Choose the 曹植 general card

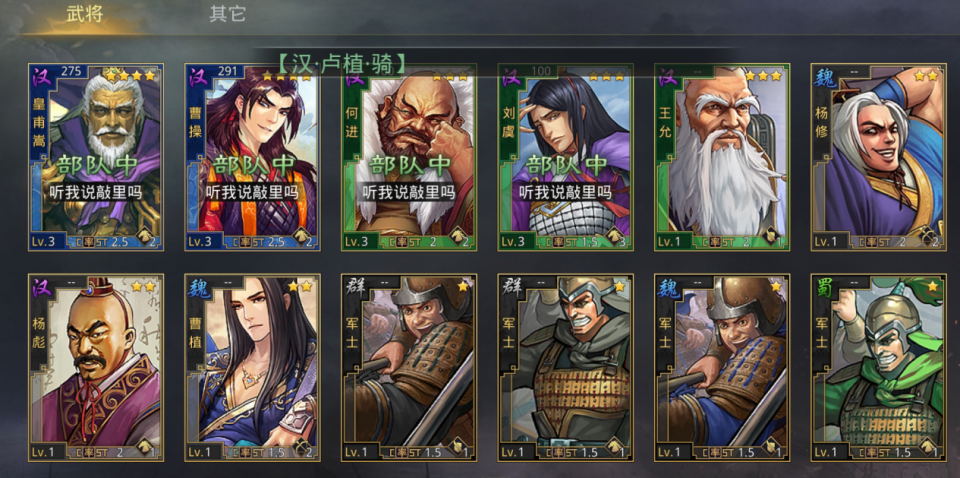252,368
